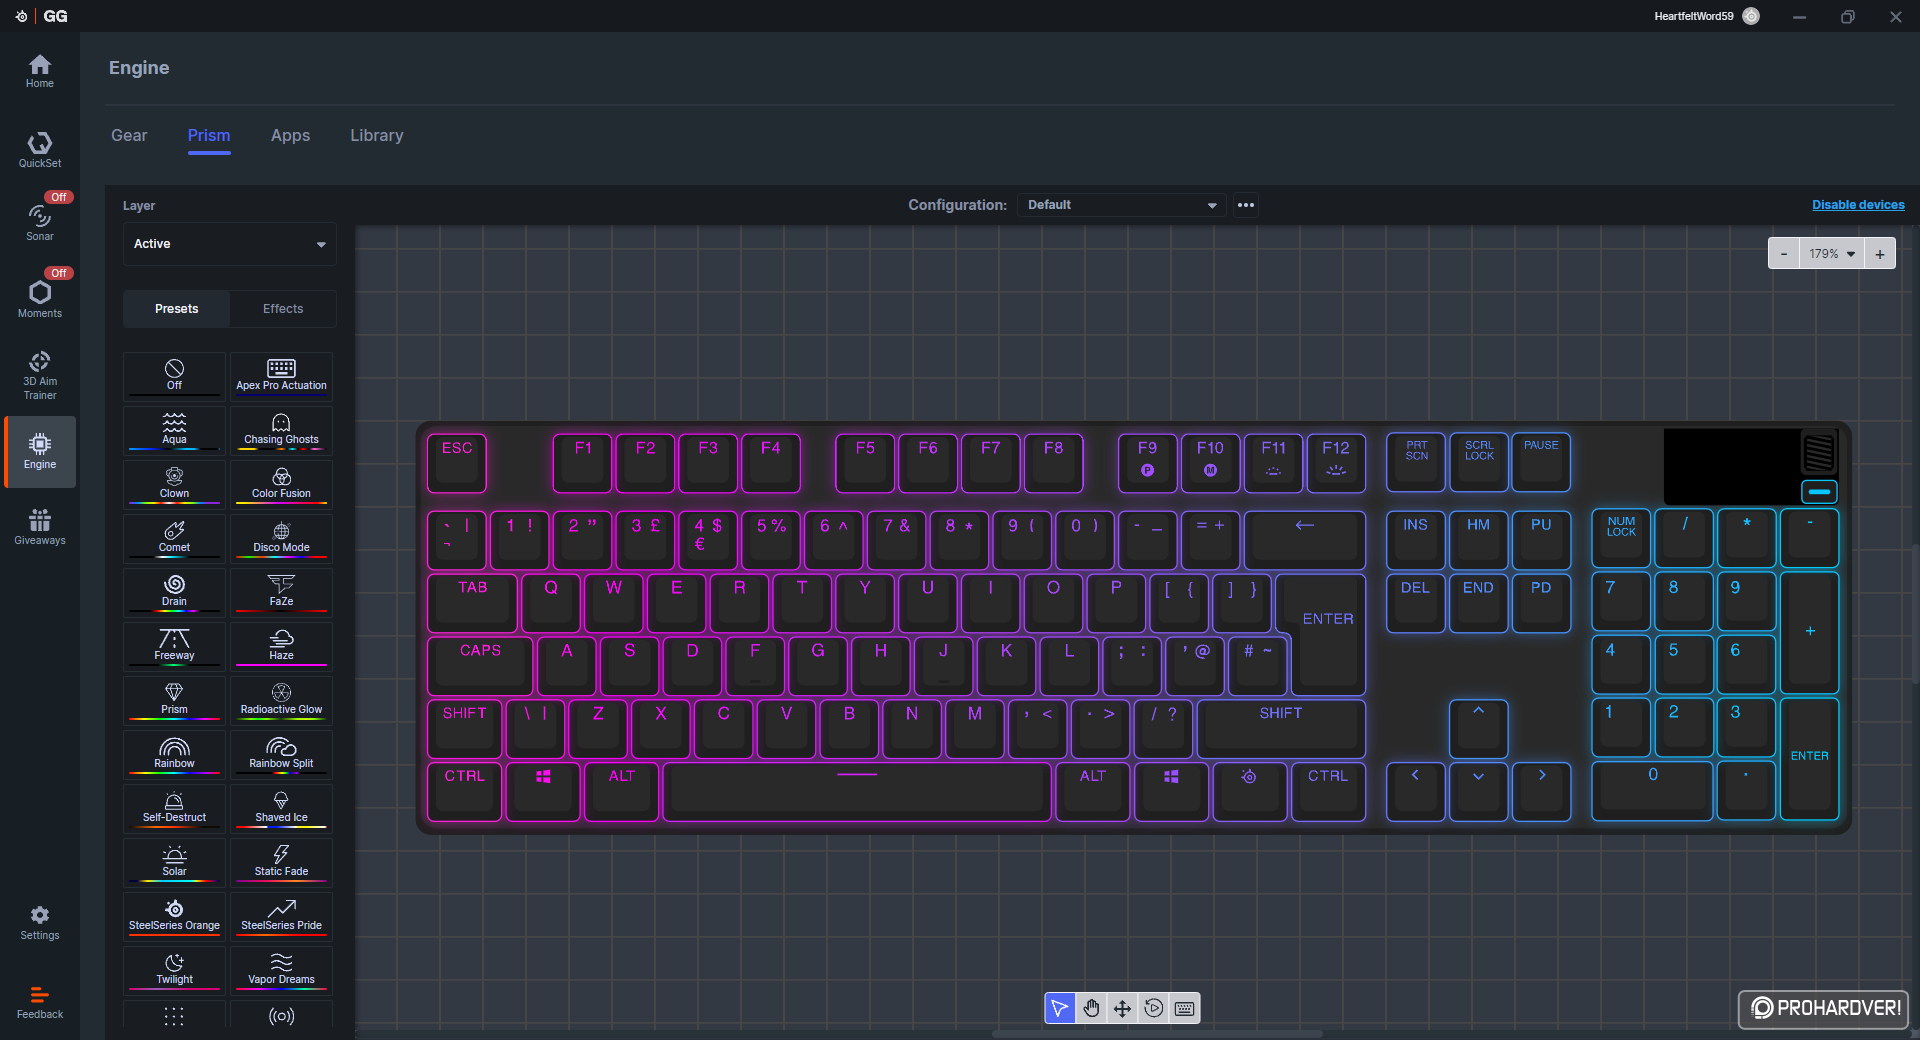
Task: Select the Prism tab
Action: pyautogui.click(x=209, y=135)
